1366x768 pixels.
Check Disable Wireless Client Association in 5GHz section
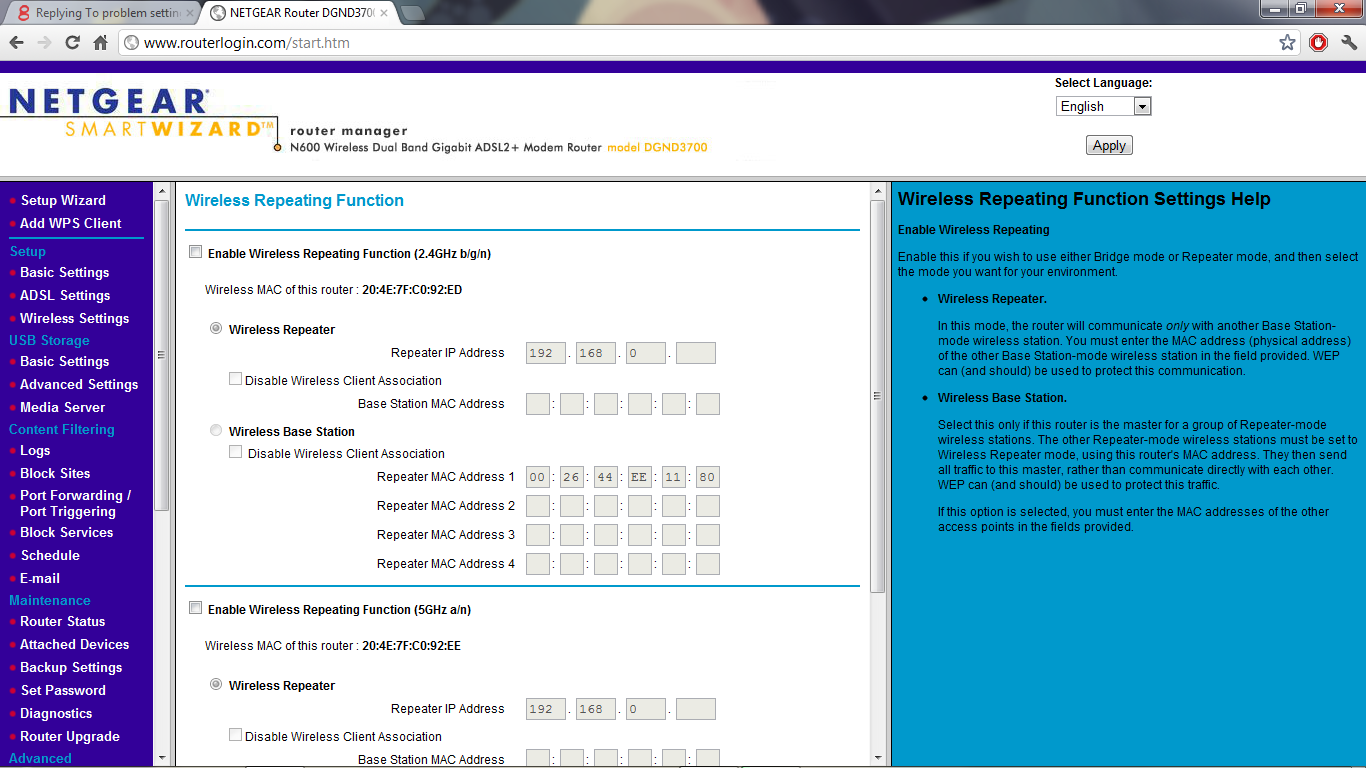click(235, 735)
